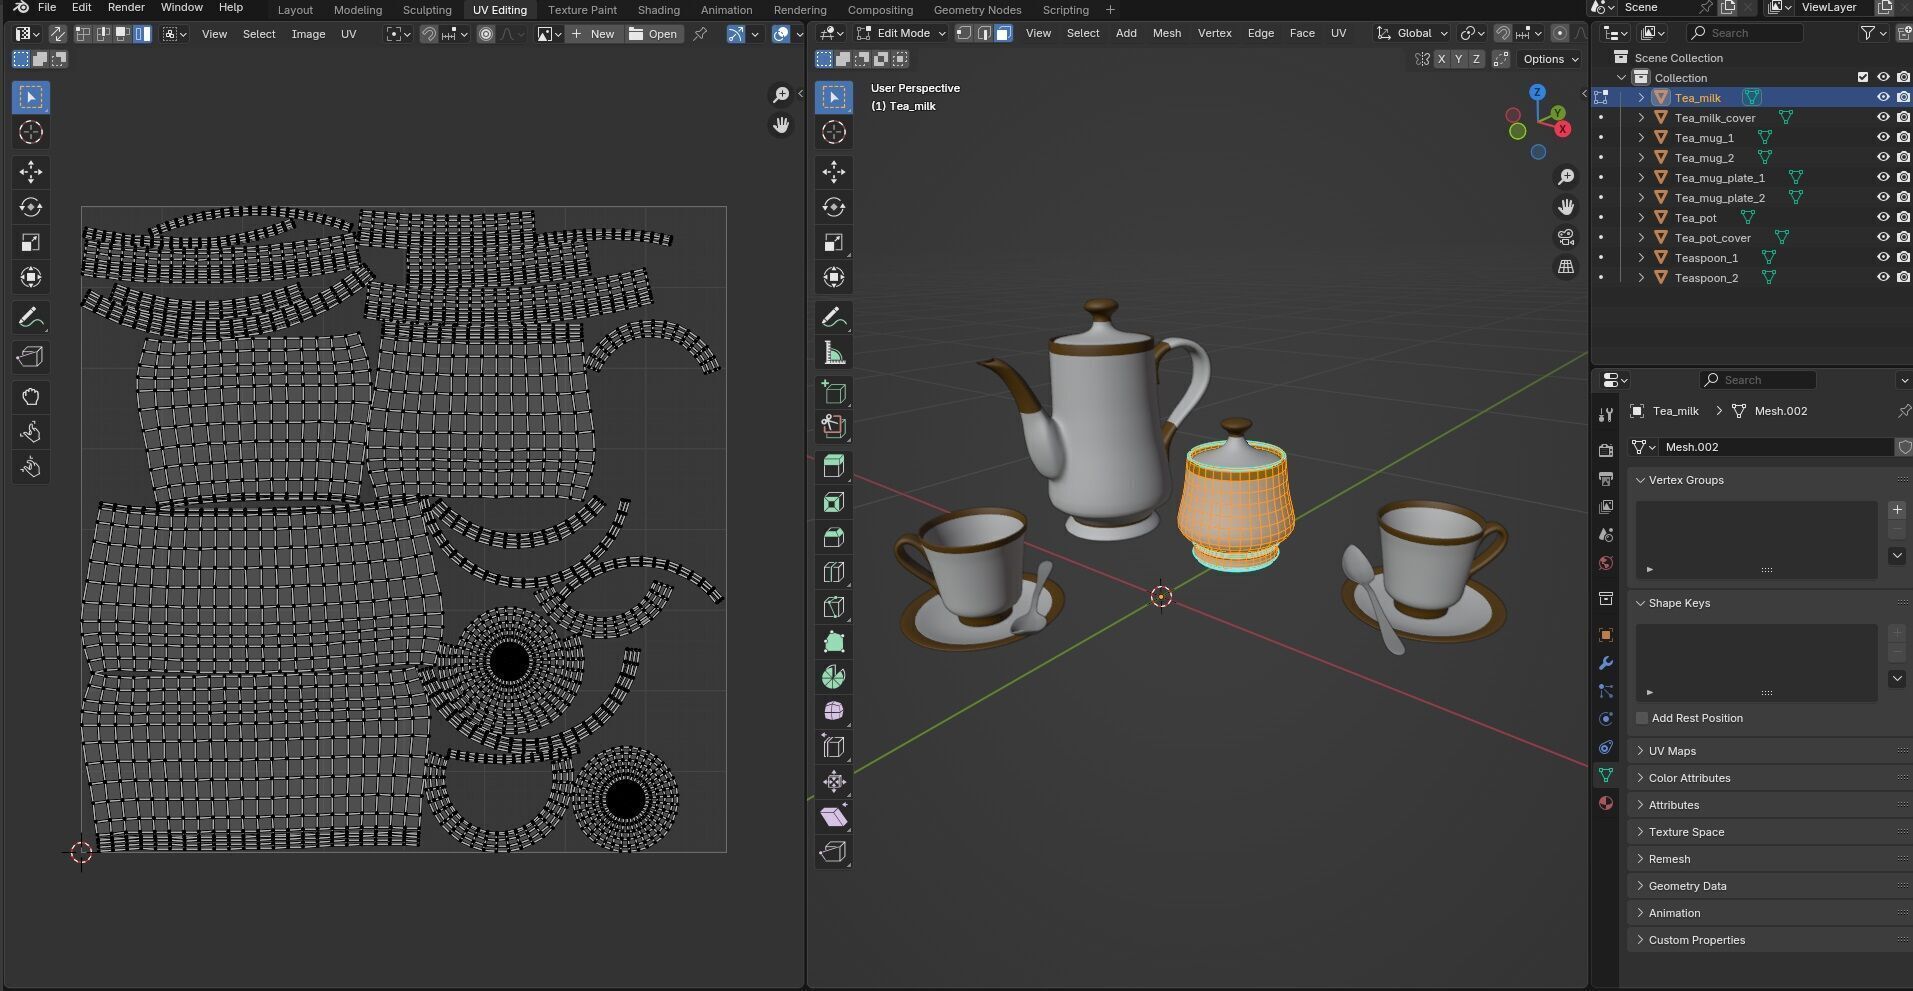The image size is (1913, 991).
Task: Add a new workspace tab
Action: (x=1110, y=10)
